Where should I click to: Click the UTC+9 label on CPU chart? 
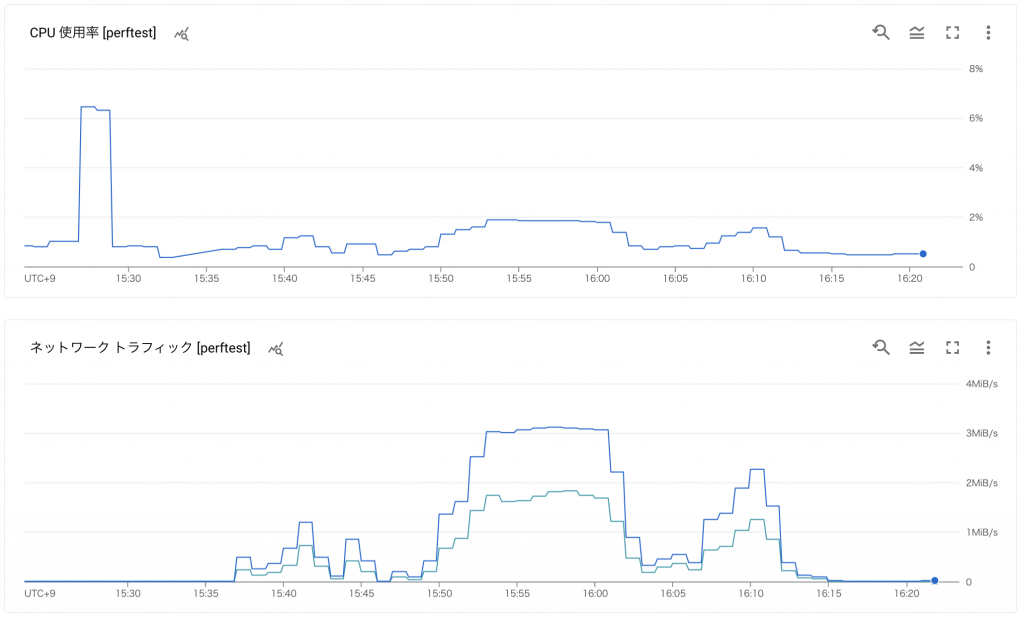click(40, 280)
